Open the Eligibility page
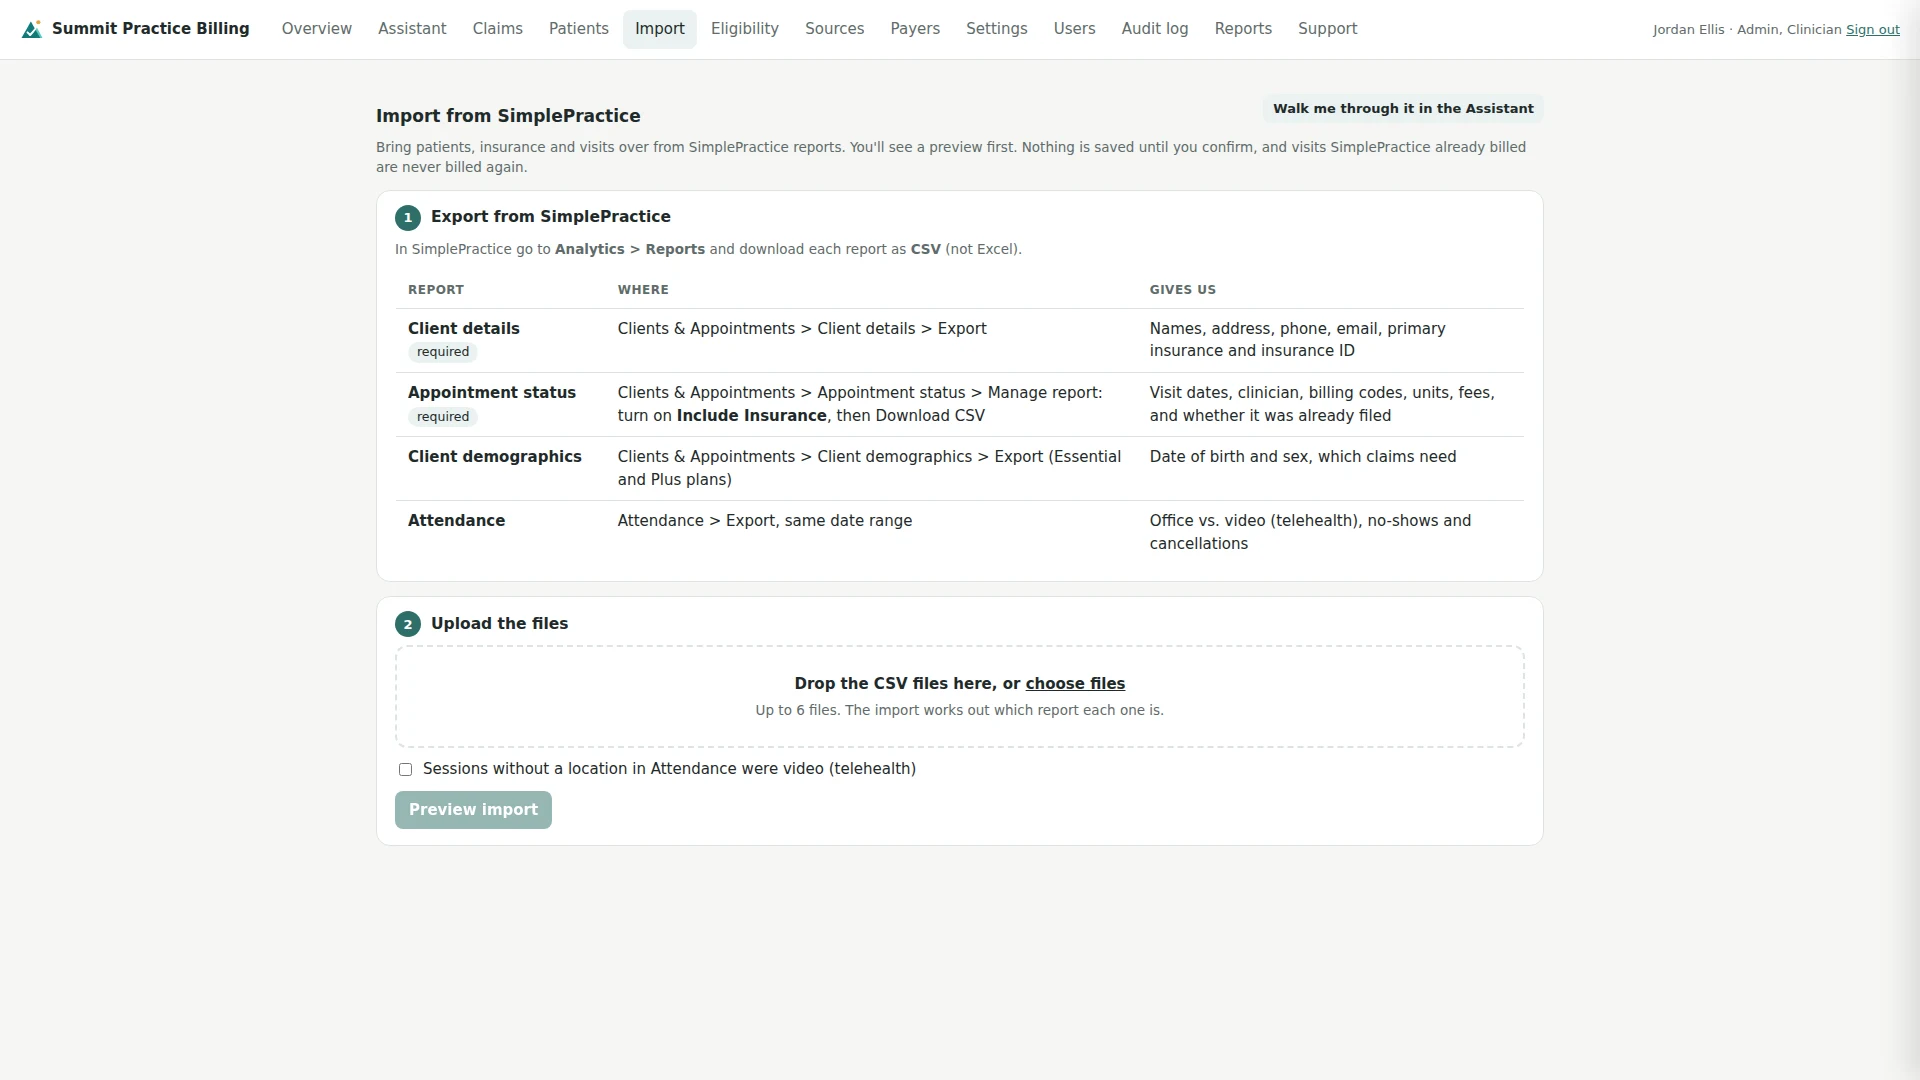 tap(745, 29)
